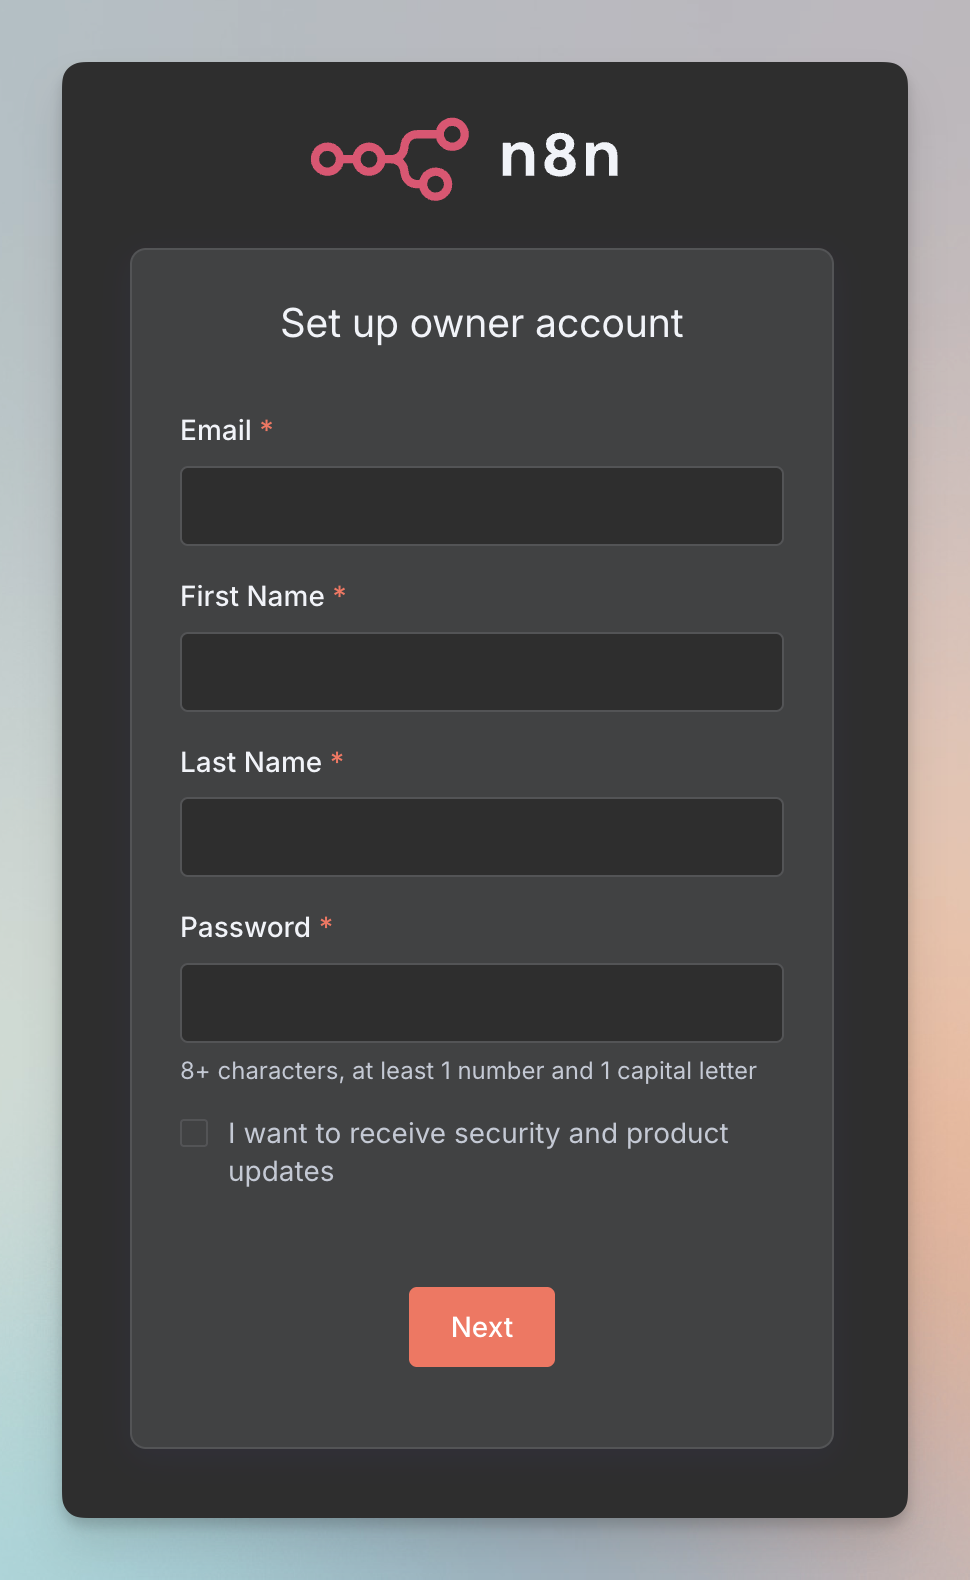The height and width of the screenshot is (1580, 970).
Task: Click the red asterisk beside Email
Action: point(267,427)
